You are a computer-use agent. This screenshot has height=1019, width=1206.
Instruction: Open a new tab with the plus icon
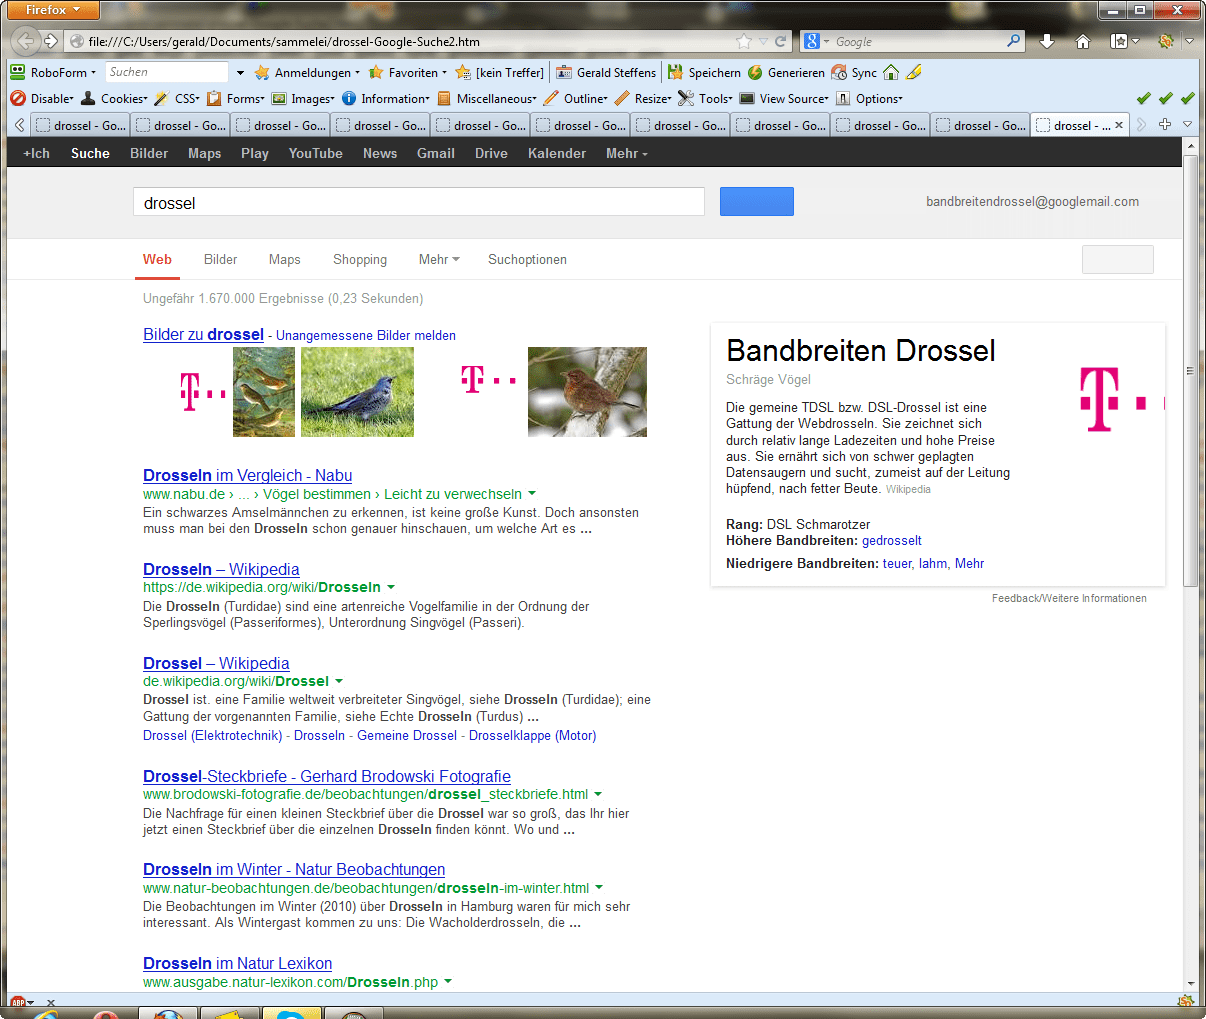(1165, 124)
